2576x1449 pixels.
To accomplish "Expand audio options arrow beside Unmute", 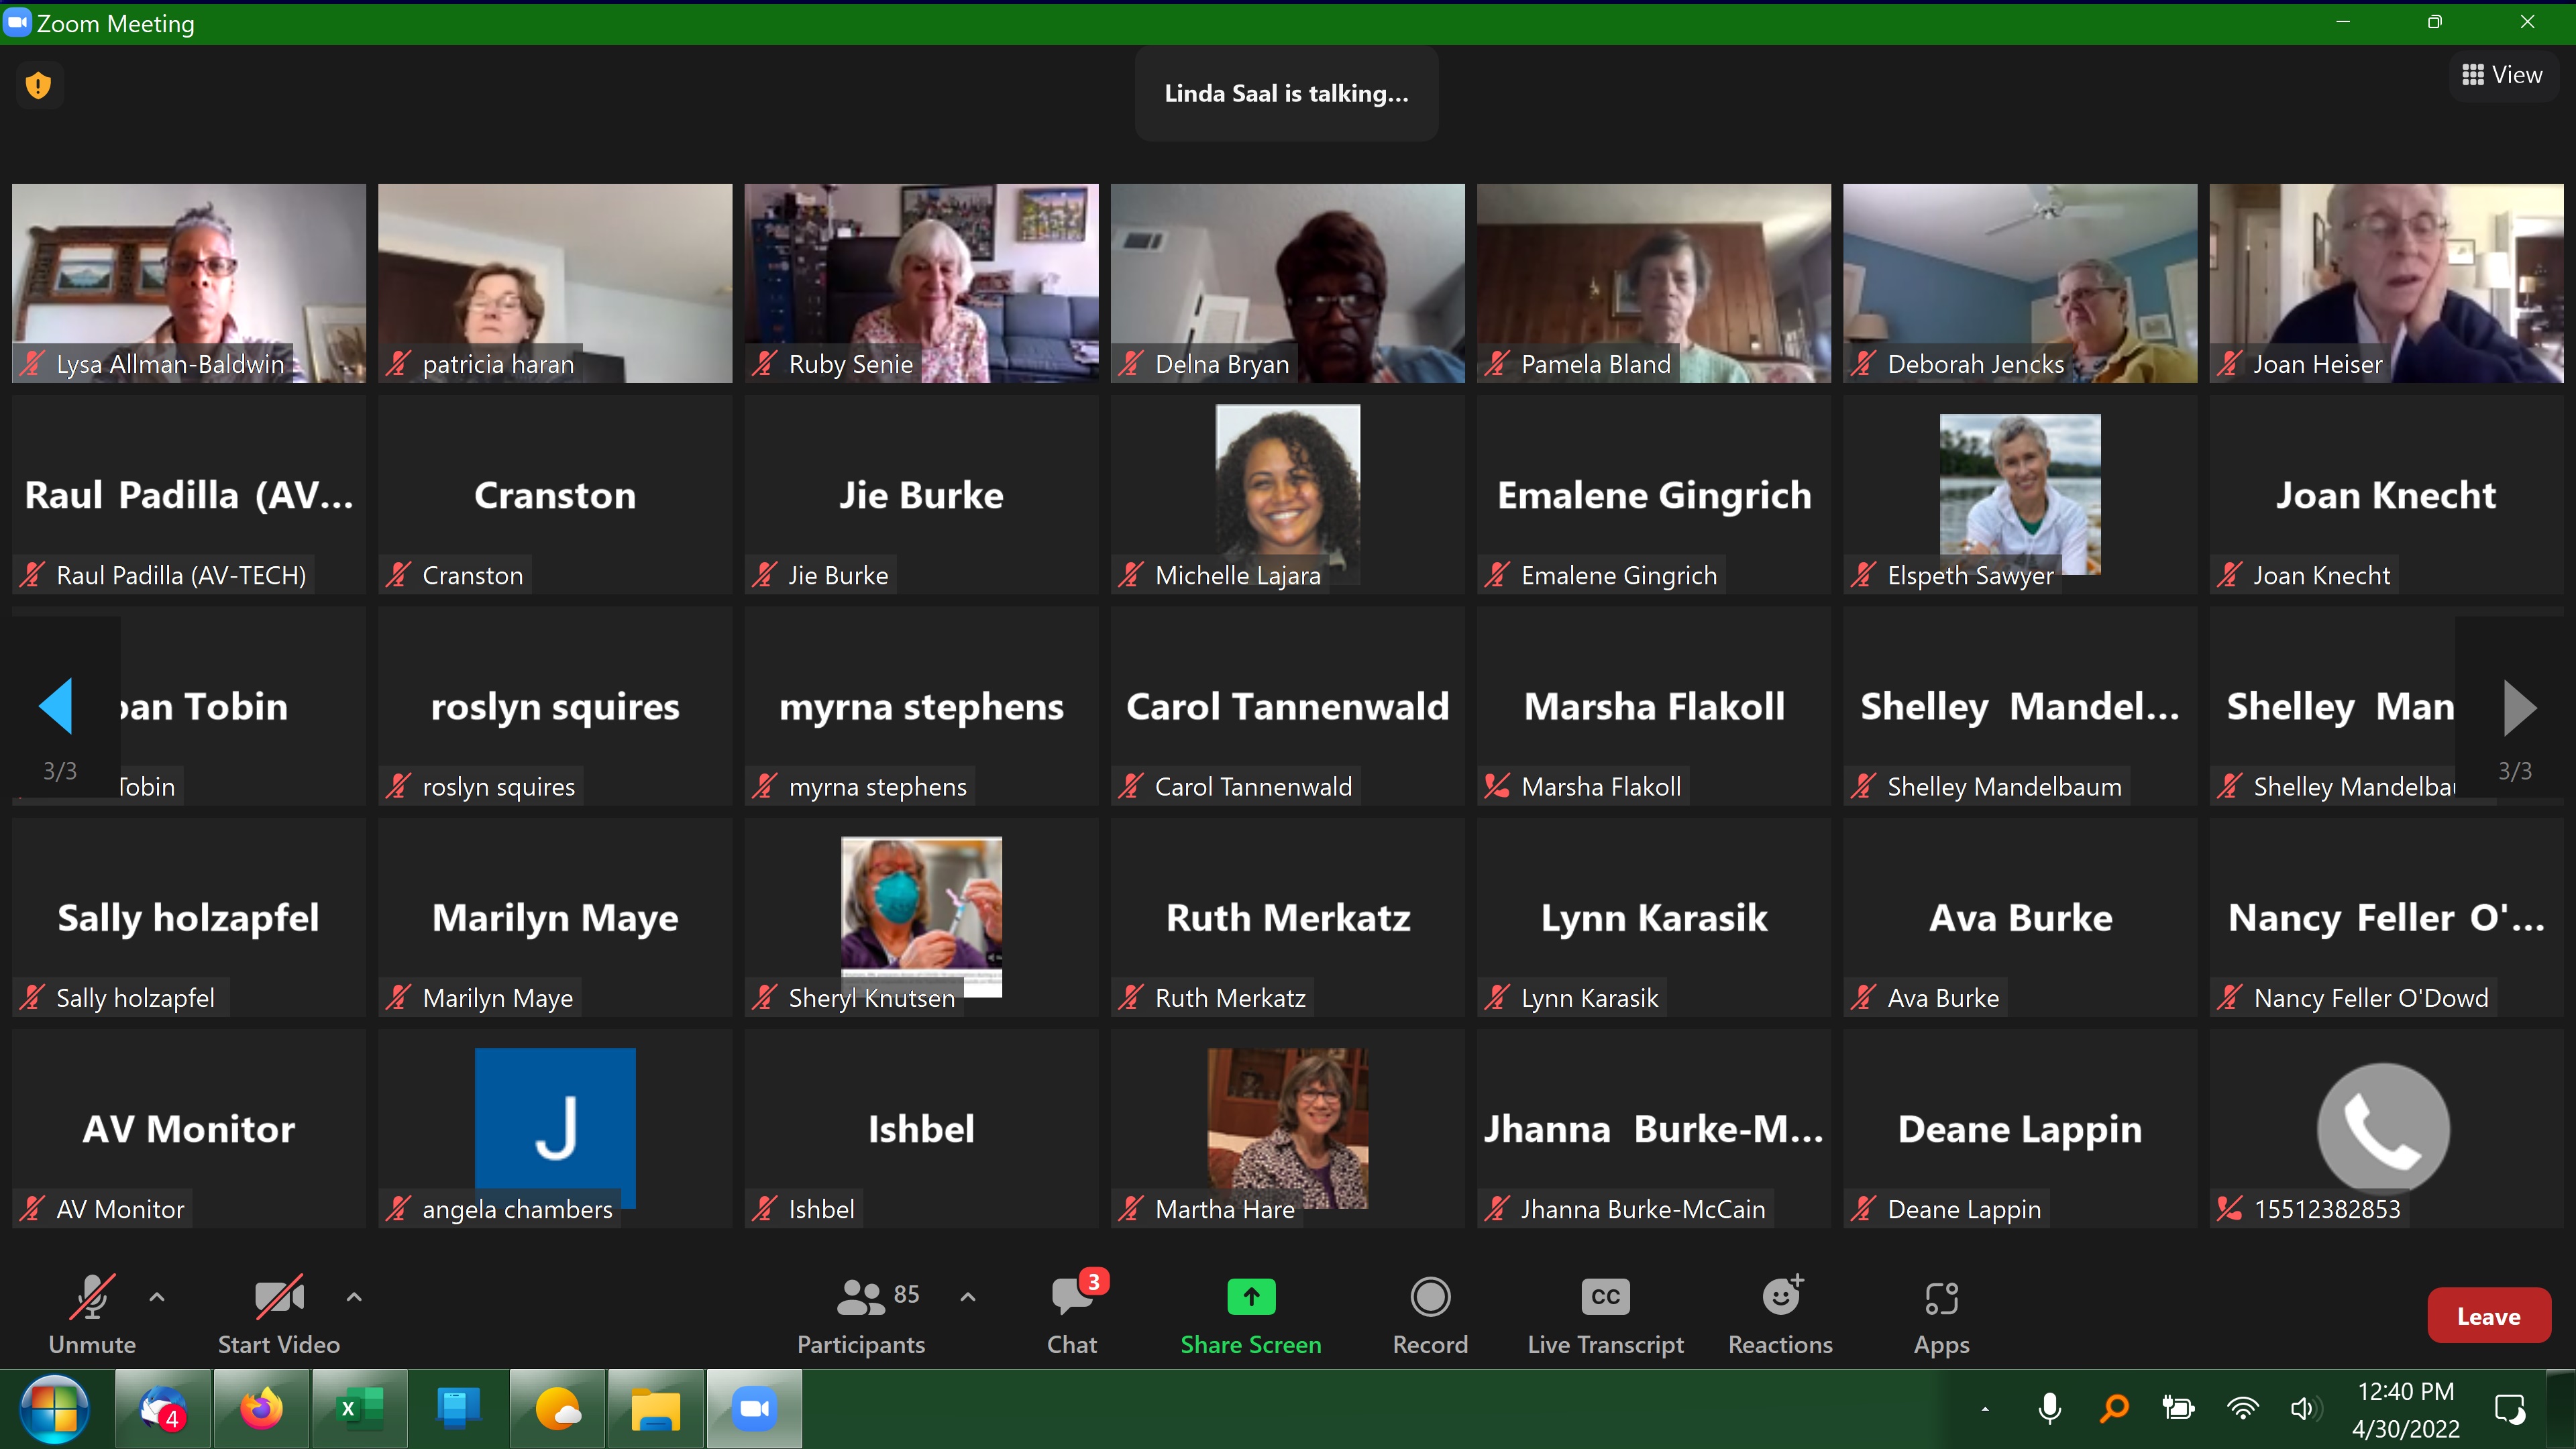I will tap(157, 1297).
